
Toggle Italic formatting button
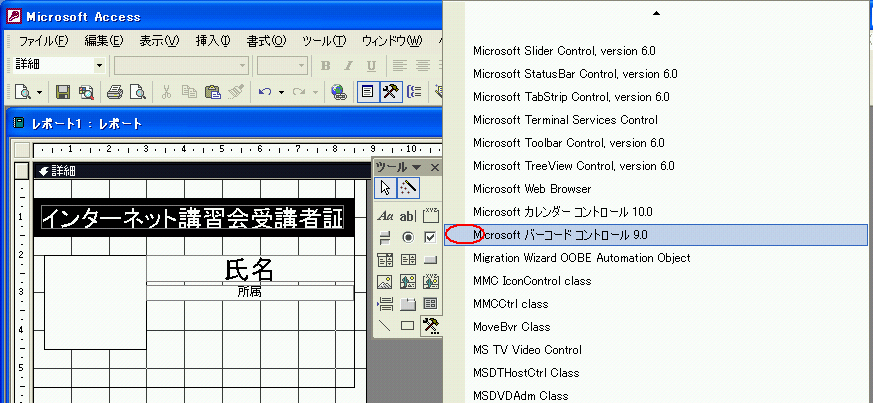[349, 66]
